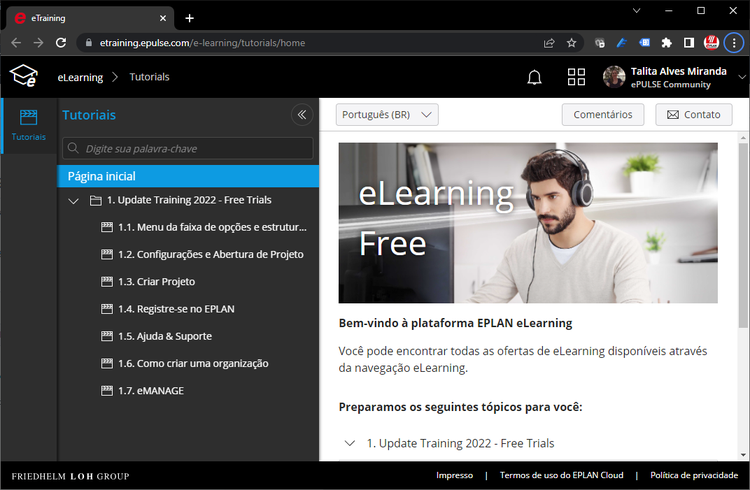Open the apps grid launcher
Screen dimensions: 750x490
click(576, 77)
